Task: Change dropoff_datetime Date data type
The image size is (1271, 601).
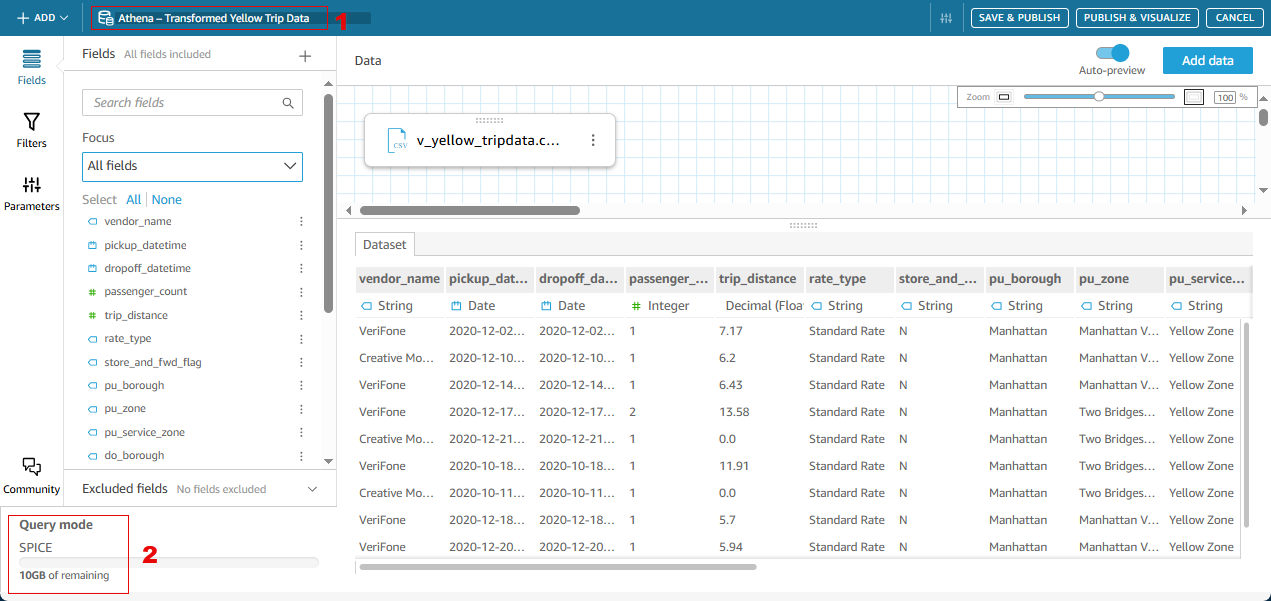Action: pos(562,306)
